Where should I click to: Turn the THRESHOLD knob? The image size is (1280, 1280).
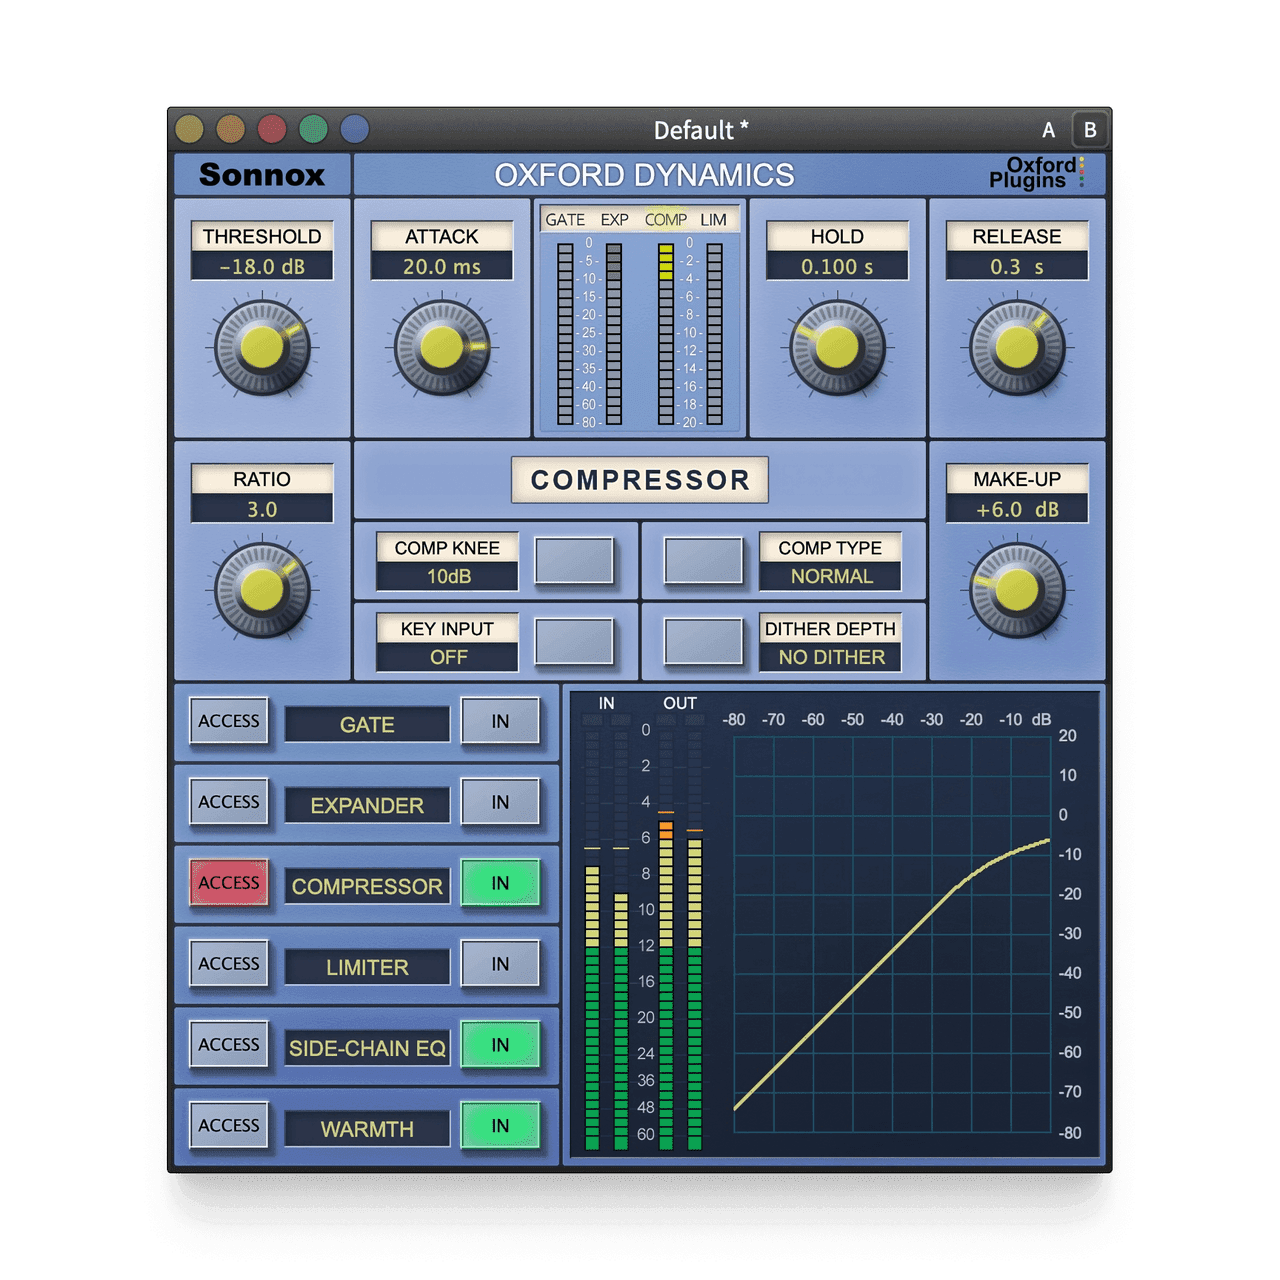tap(262, 348)
